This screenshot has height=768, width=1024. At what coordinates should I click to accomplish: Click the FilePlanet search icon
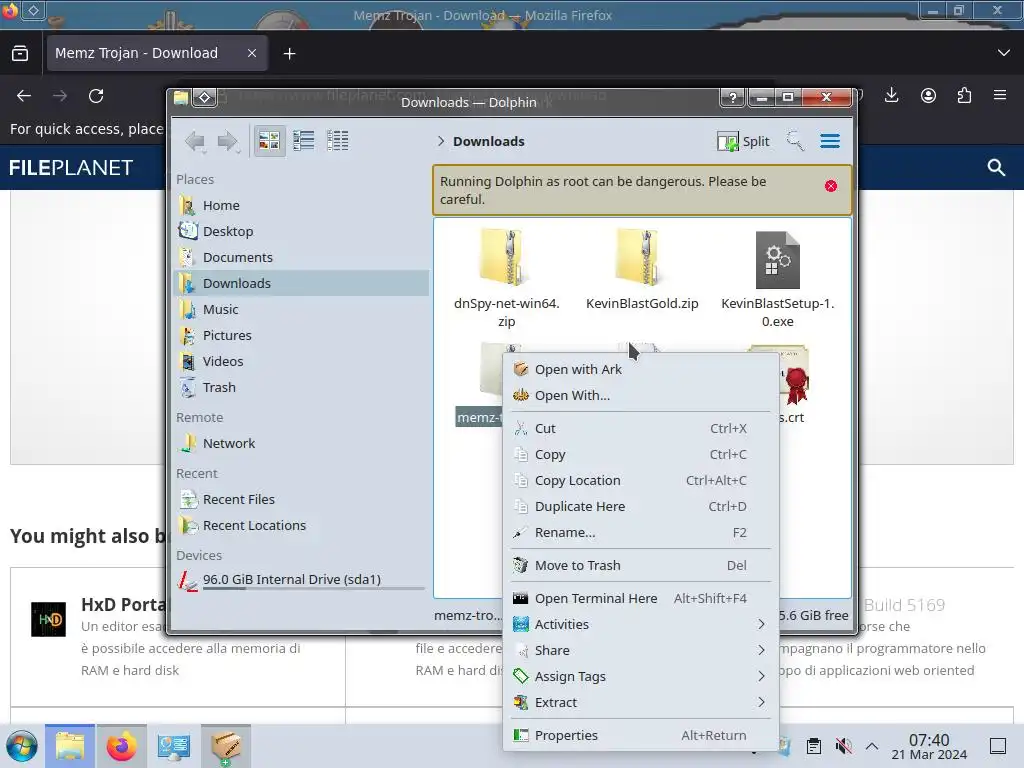point(996,168)
